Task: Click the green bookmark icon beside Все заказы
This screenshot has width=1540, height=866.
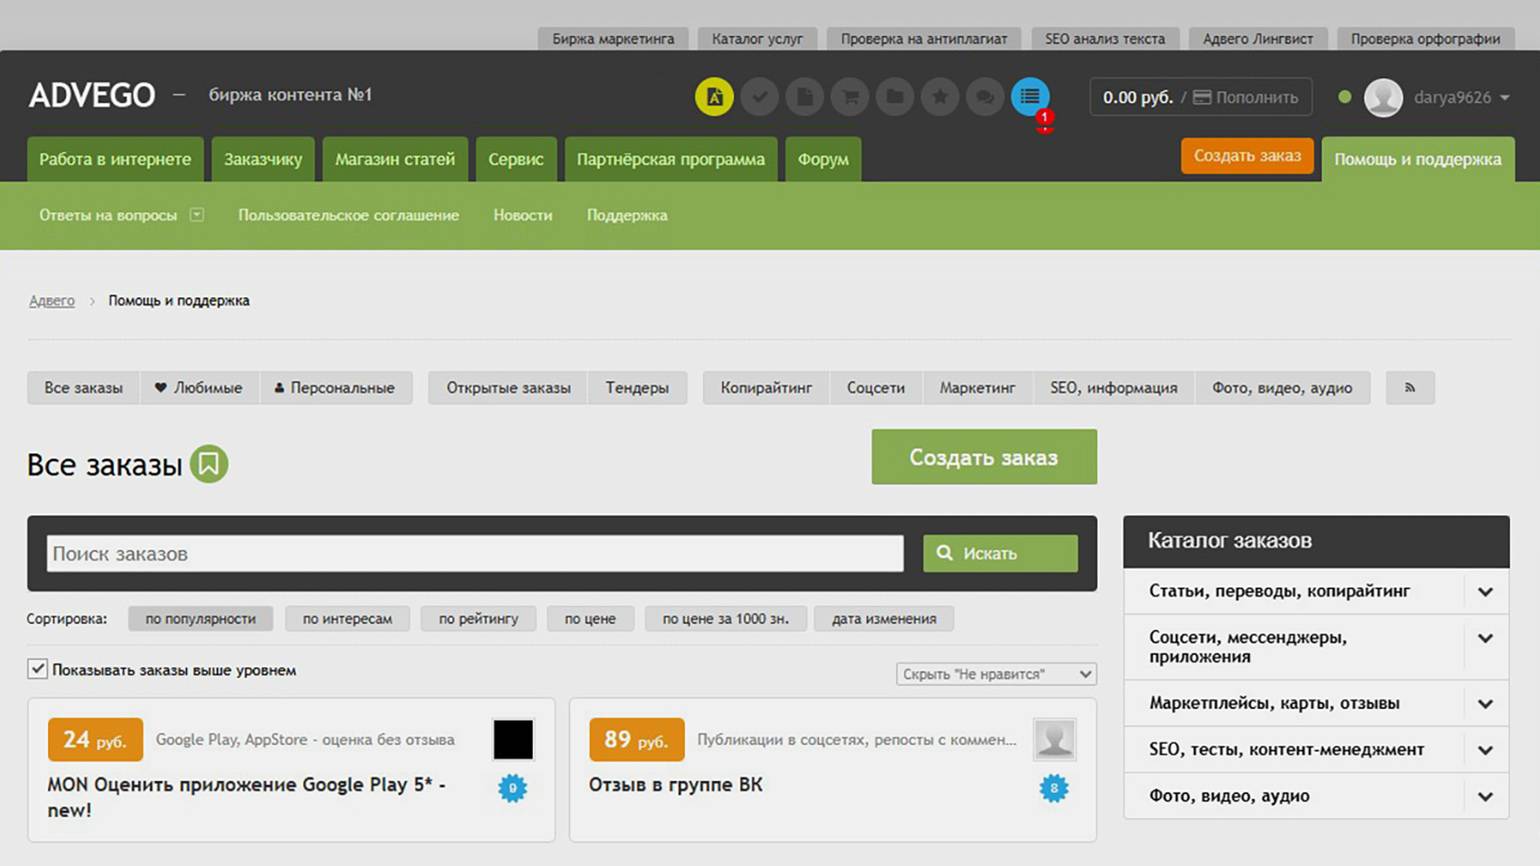Action: pos(209,464)
